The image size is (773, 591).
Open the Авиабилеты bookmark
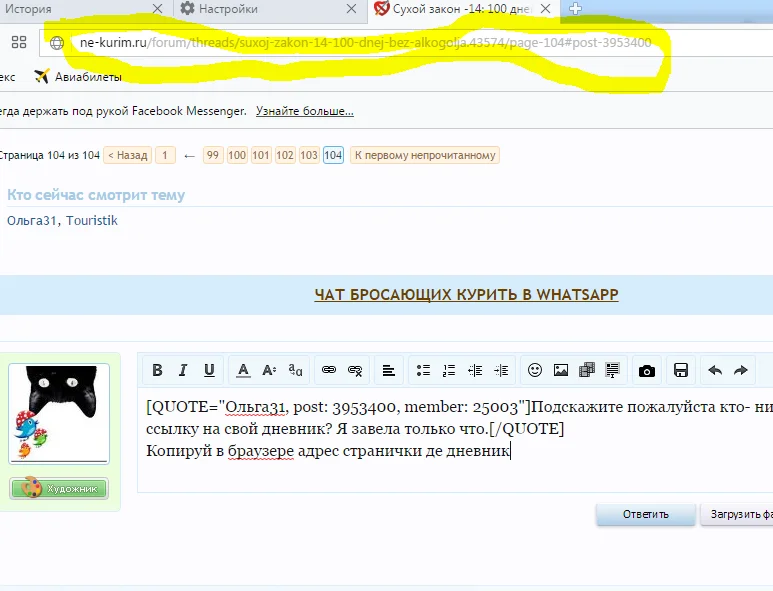click(x=78, y=77)
